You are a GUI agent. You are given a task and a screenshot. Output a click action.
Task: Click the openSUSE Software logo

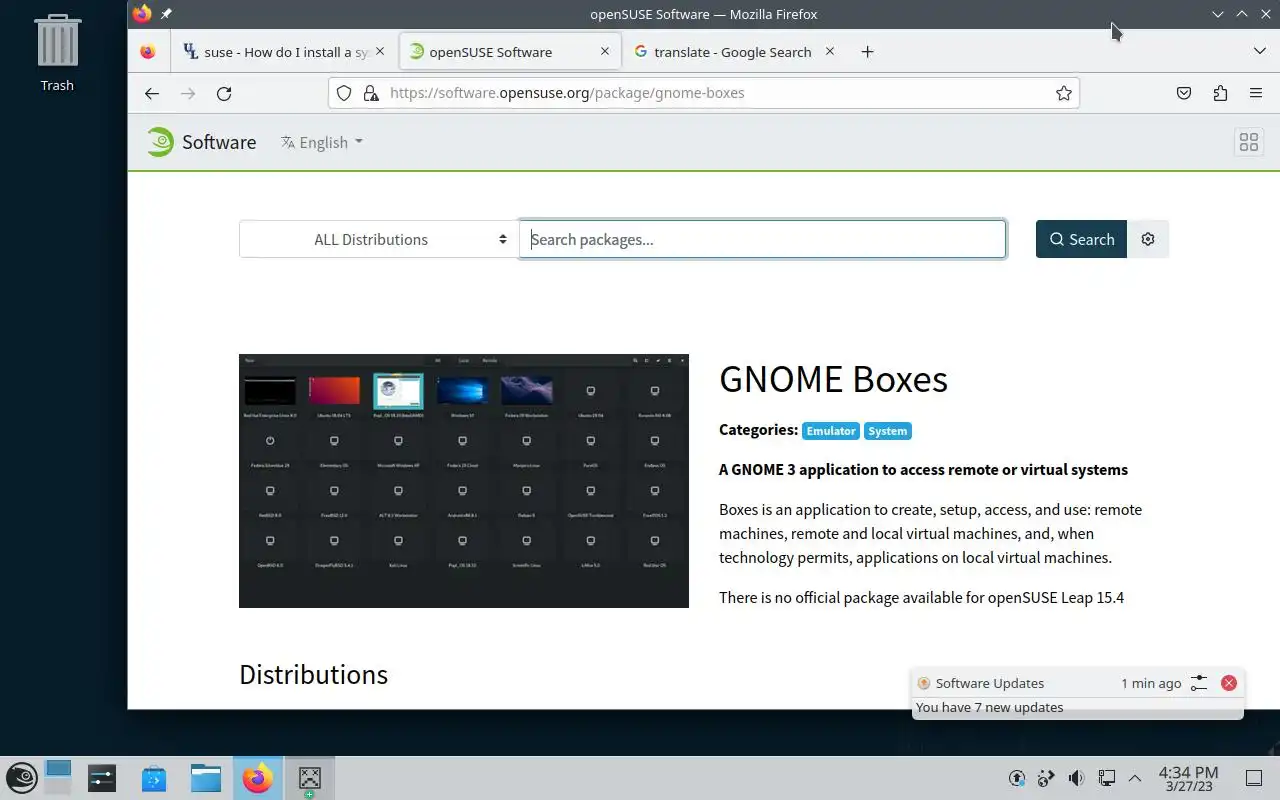(201, 142)
